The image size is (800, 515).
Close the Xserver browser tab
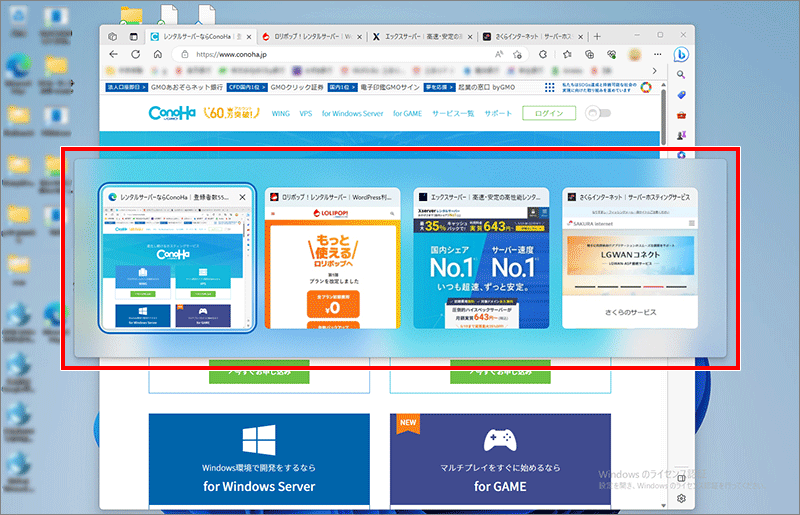click(470, 37)
